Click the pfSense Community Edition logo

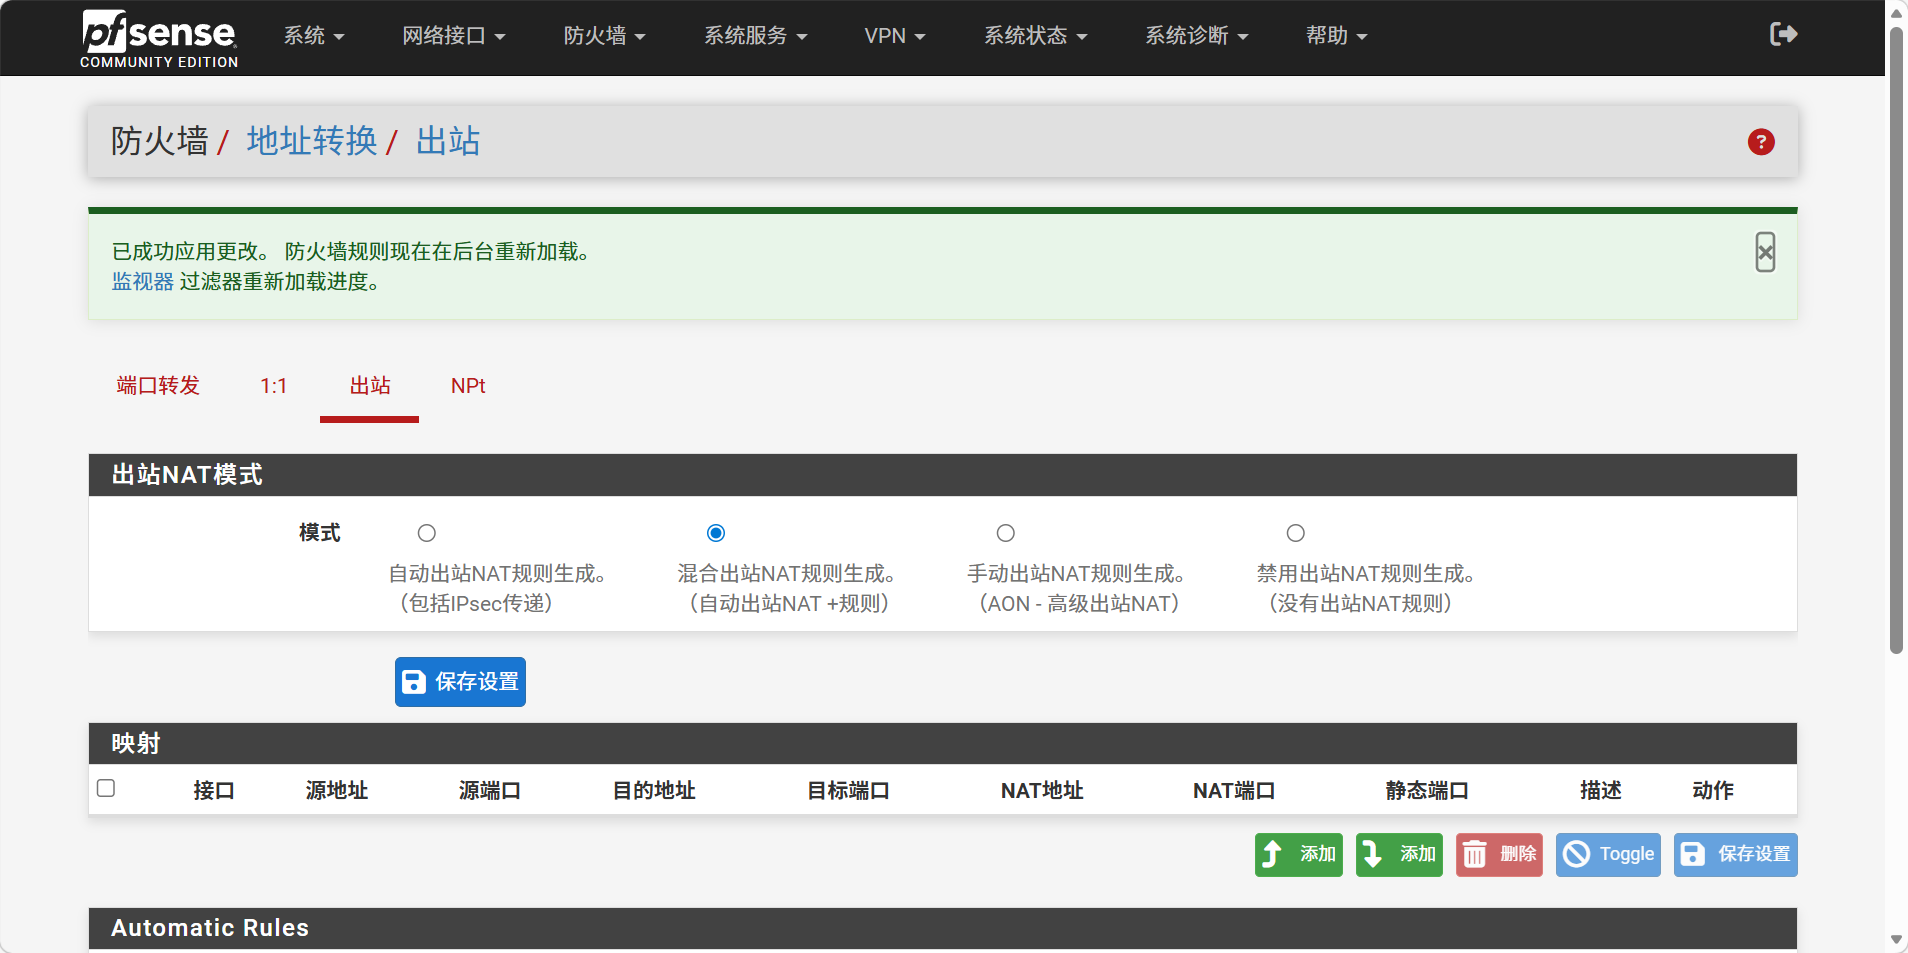pyautogui.click(x=159, y=40)
